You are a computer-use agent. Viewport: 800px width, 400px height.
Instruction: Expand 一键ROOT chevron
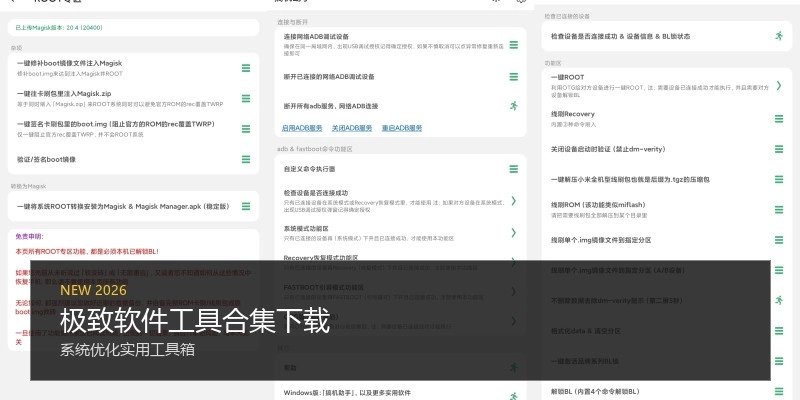[779, 85]
